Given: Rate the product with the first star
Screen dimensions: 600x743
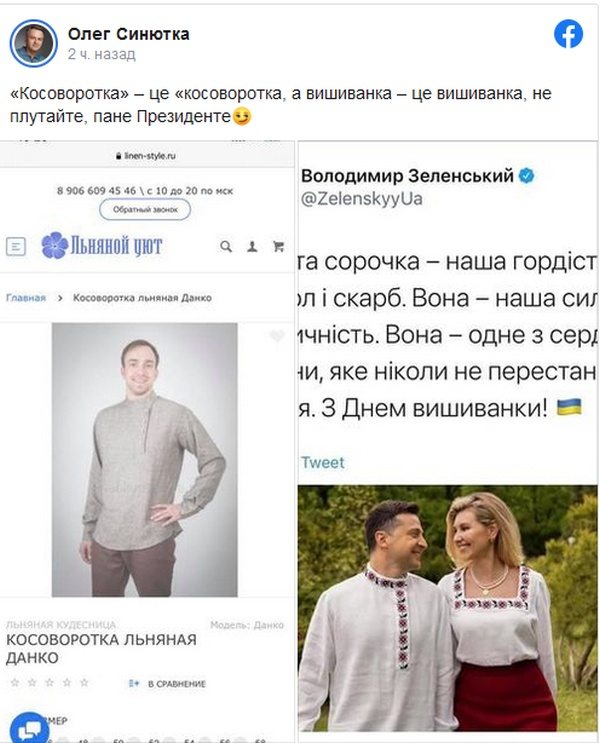Looking at the screenshot, I should point(15,682).
